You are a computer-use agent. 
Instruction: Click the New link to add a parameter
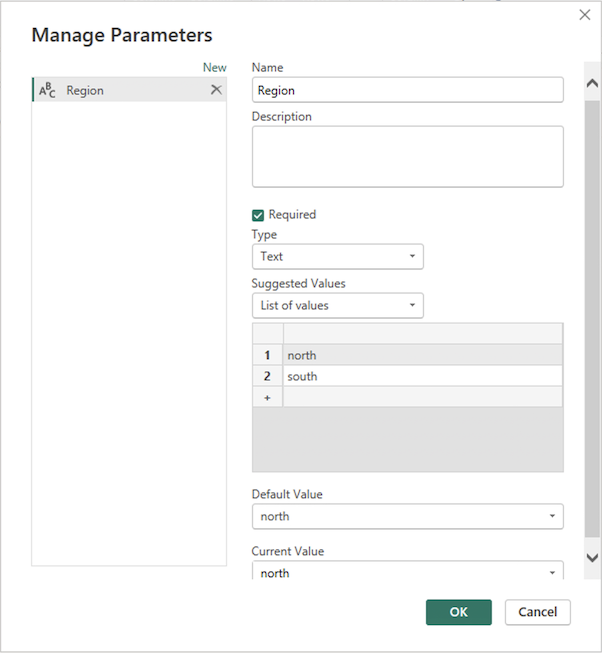coord(214,68)
